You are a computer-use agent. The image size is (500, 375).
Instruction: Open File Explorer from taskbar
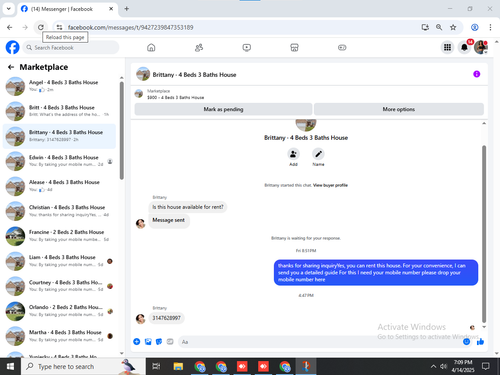(178, 366)
